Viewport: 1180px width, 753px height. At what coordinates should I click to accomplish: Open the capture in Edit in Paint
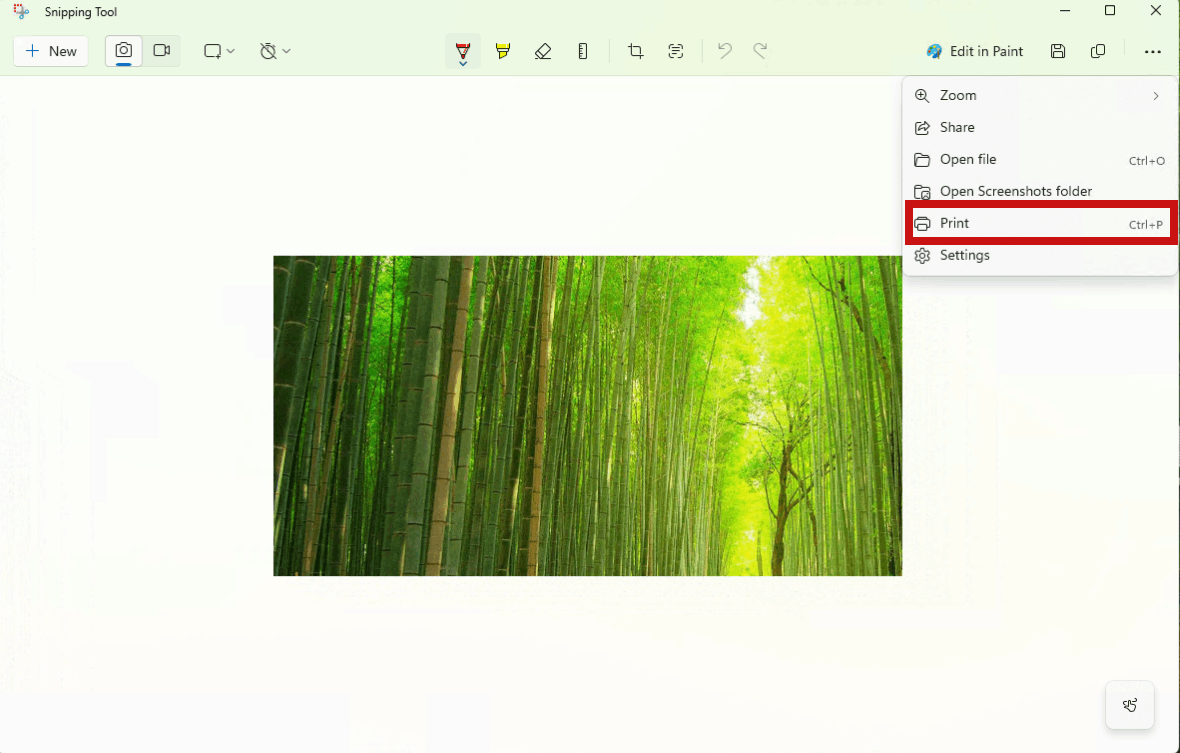(974, 50)
